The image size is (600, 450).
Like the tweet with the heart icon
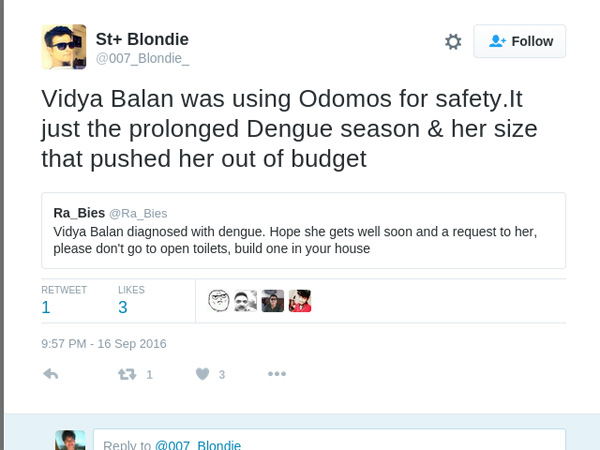(x=202, y=374)
